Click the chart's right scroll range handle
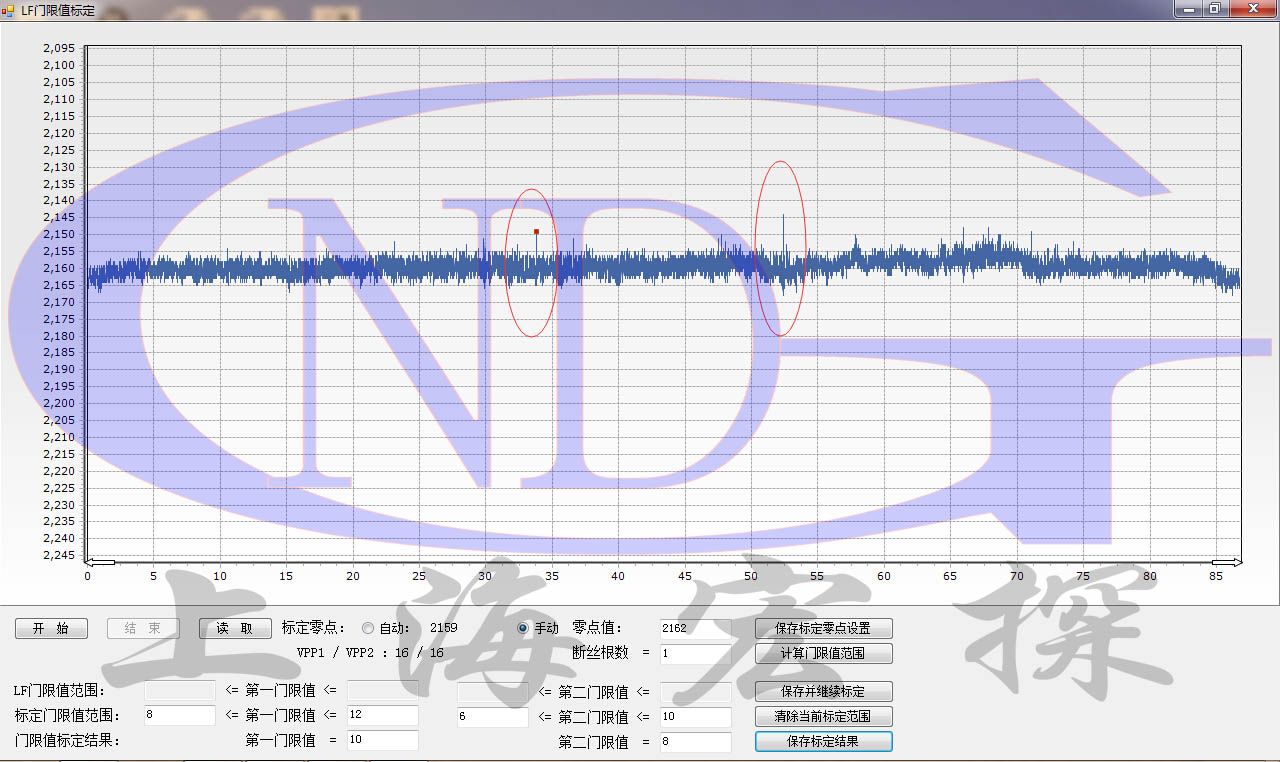Viewport: 1280px width, 762px height. [x=1227, y=562]
